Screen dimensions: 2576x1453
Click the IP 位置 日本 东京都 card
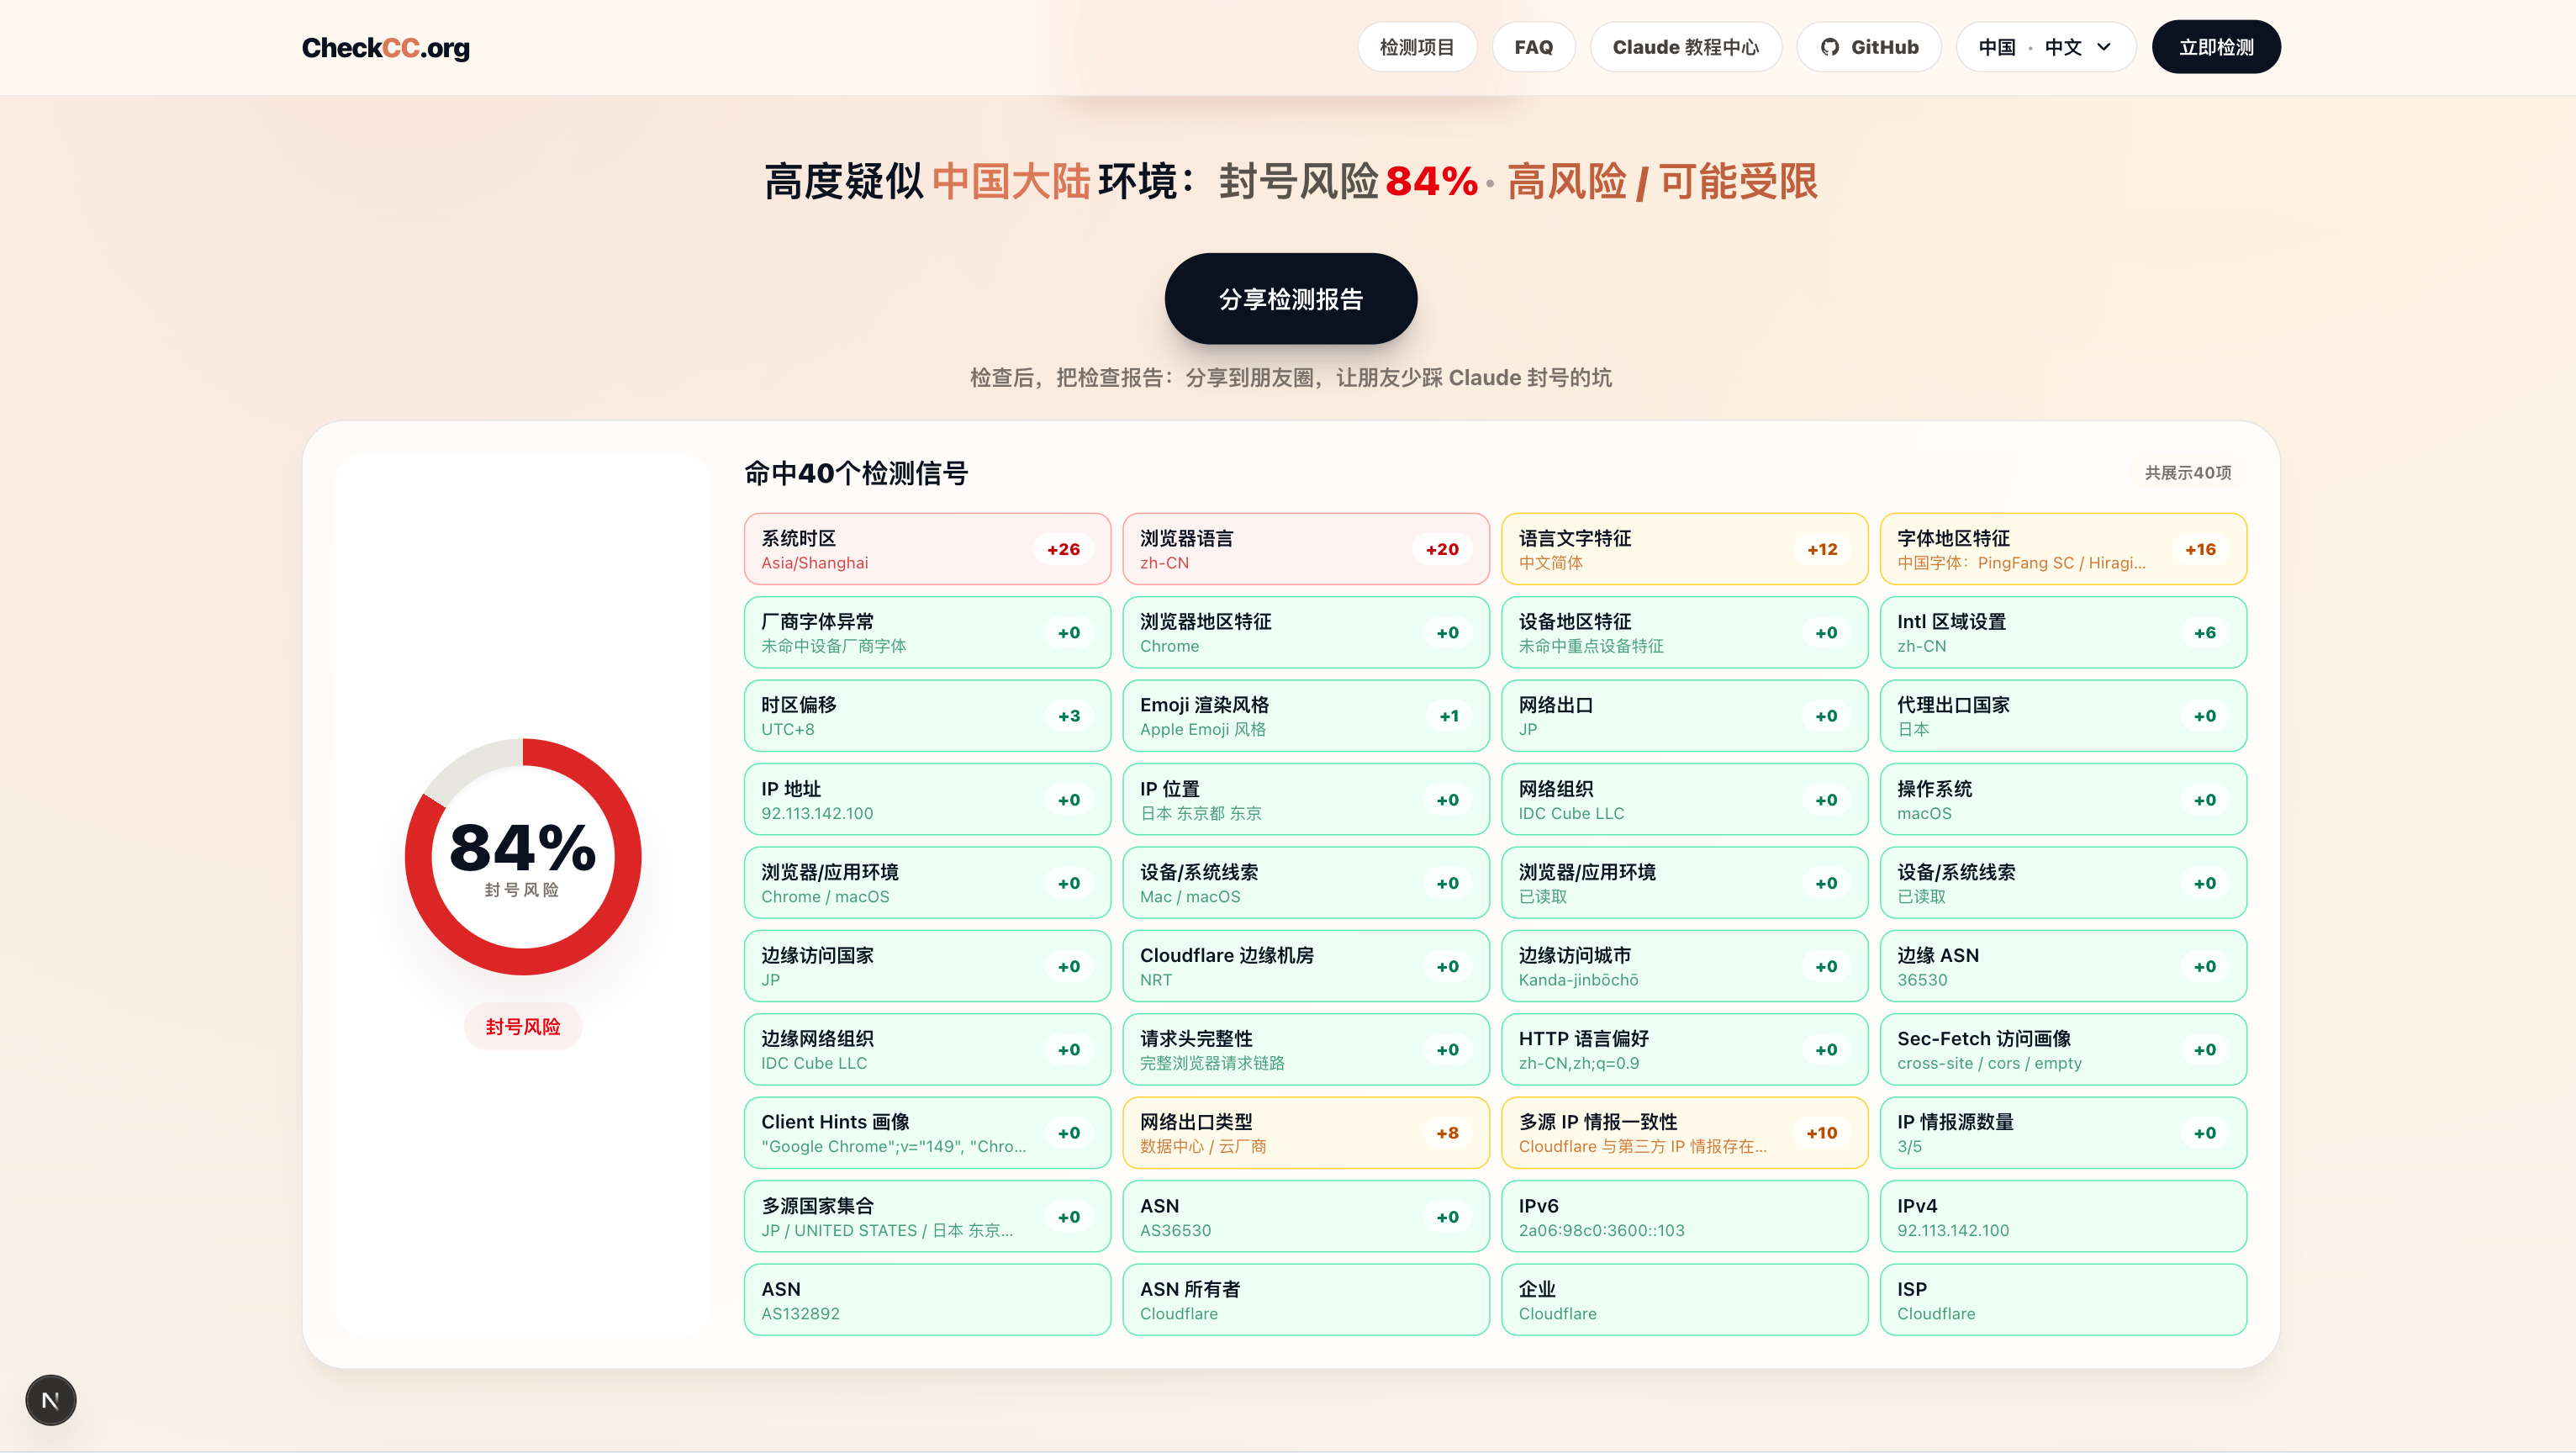(1305, 799)
